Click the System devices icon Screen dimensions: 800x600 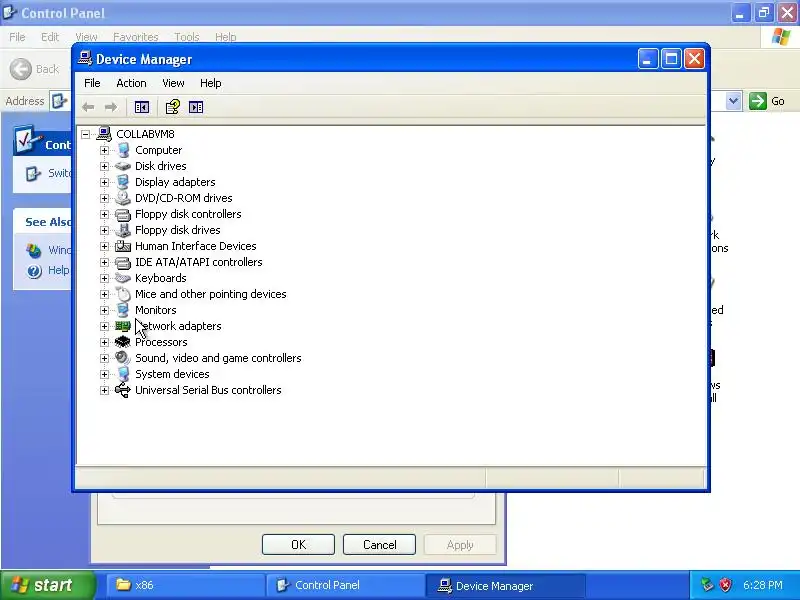coord(123,374)
